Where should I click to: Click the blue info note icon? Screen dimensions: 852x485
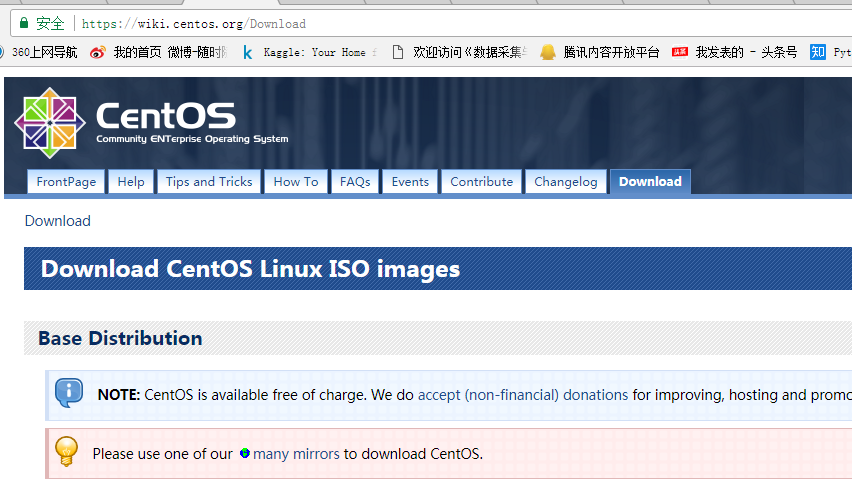(69, 393)
